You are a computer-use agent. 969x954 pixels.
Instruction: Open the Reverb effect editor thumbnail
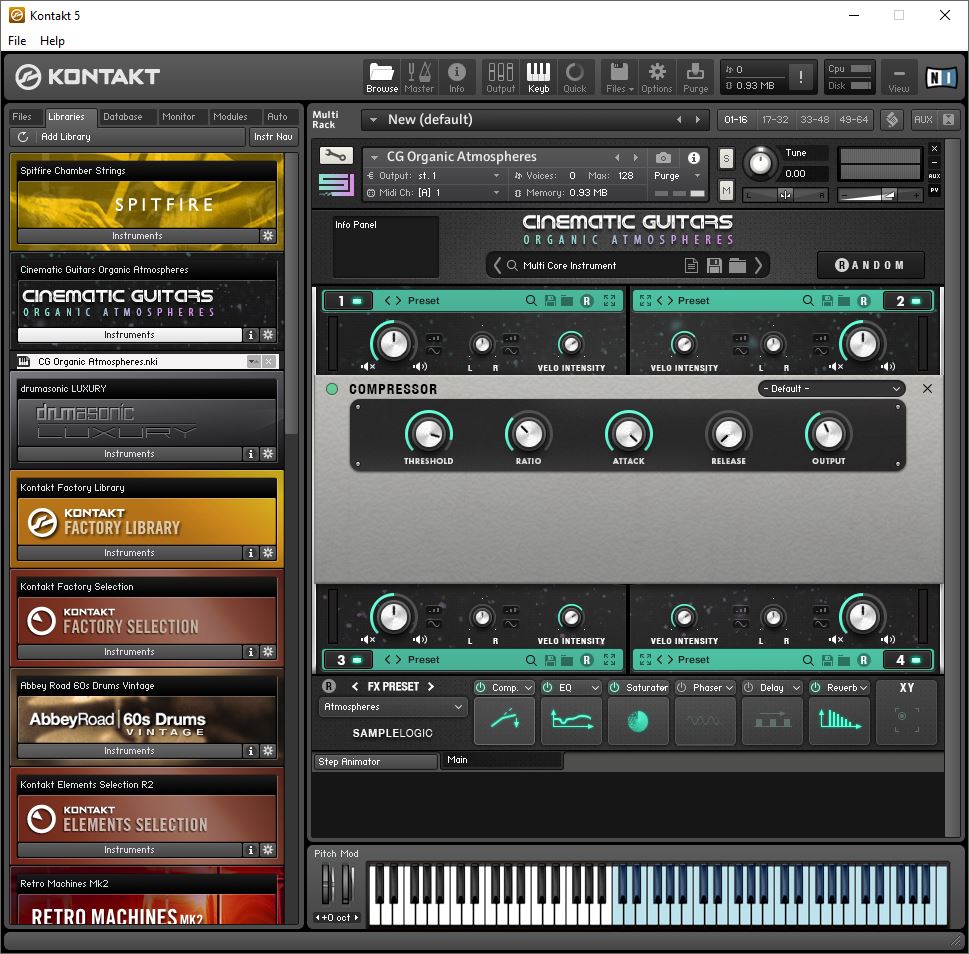[839, 720]
